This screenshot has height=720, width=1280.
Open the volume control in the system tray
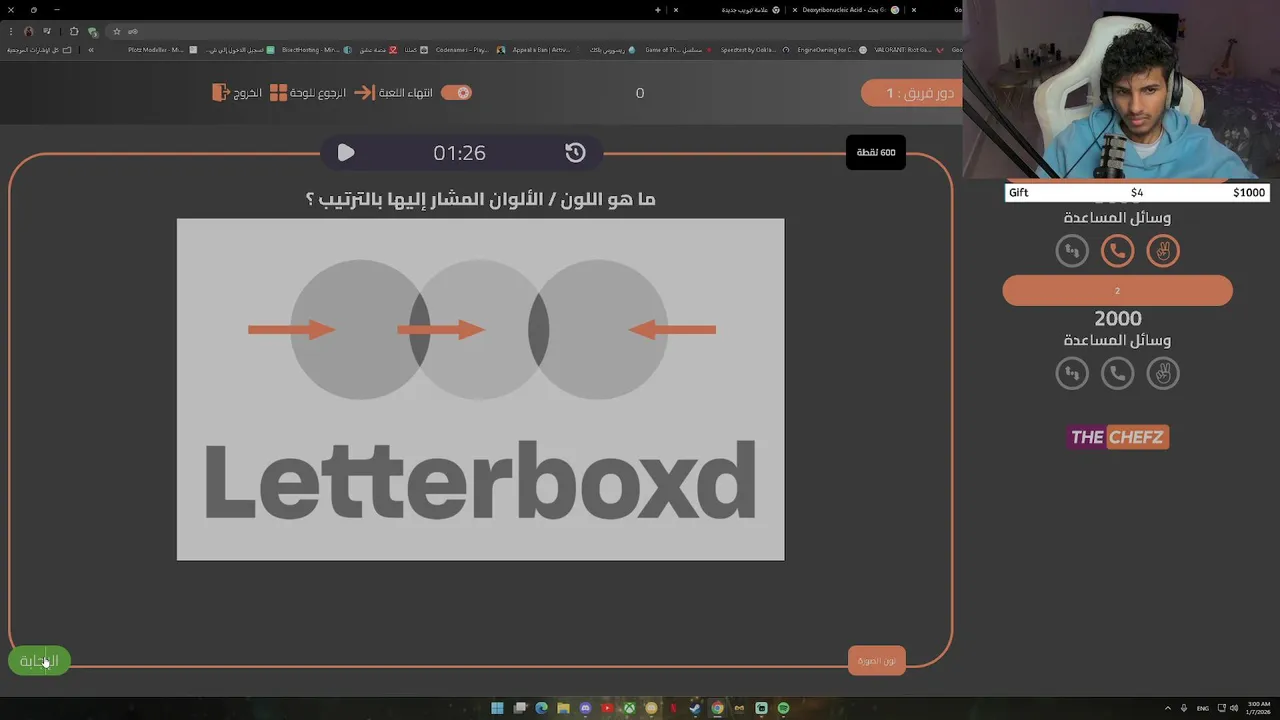click(1233, 708)
